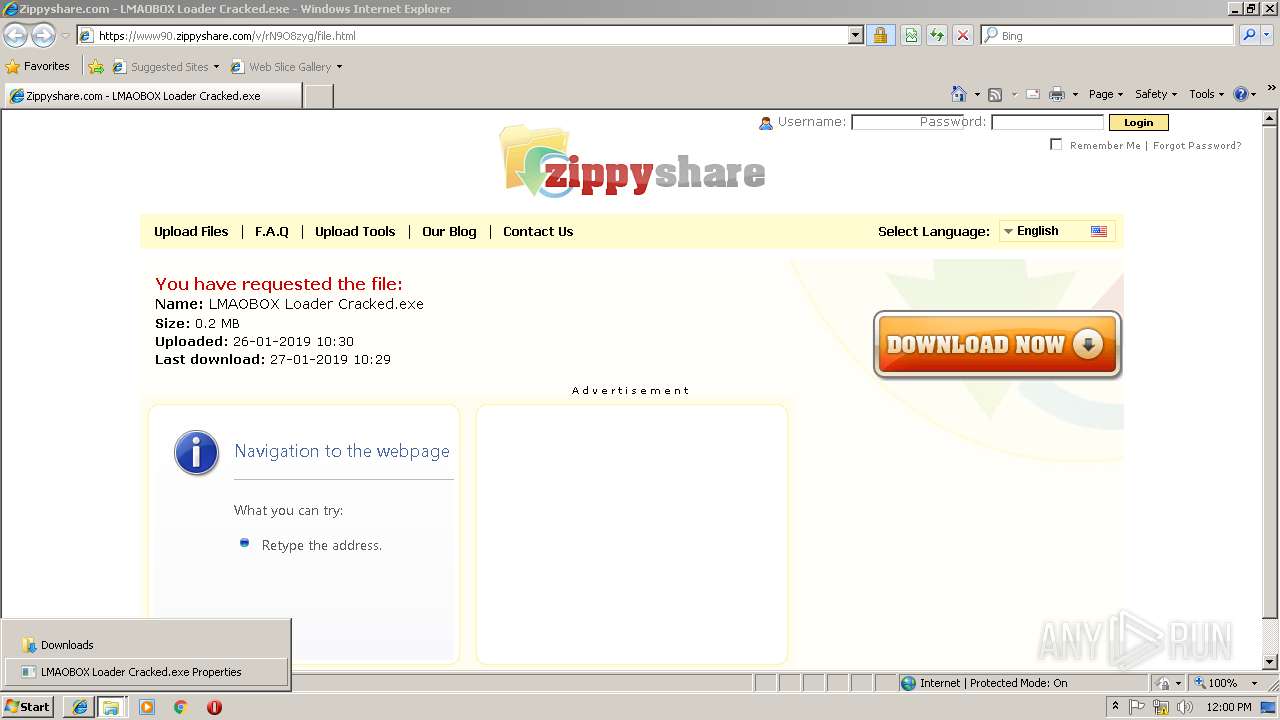Expand the Print dropdown arrow
The height and width of the screenshot is (720, 1280).
pos(1075,94)
